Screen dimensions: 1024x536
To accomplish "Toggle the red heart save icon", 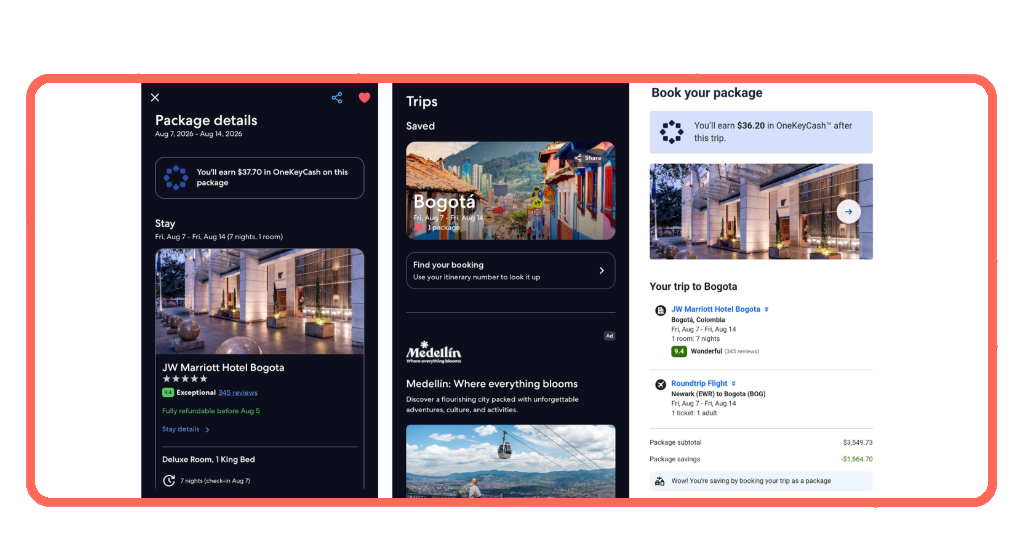I will [364, 98].
